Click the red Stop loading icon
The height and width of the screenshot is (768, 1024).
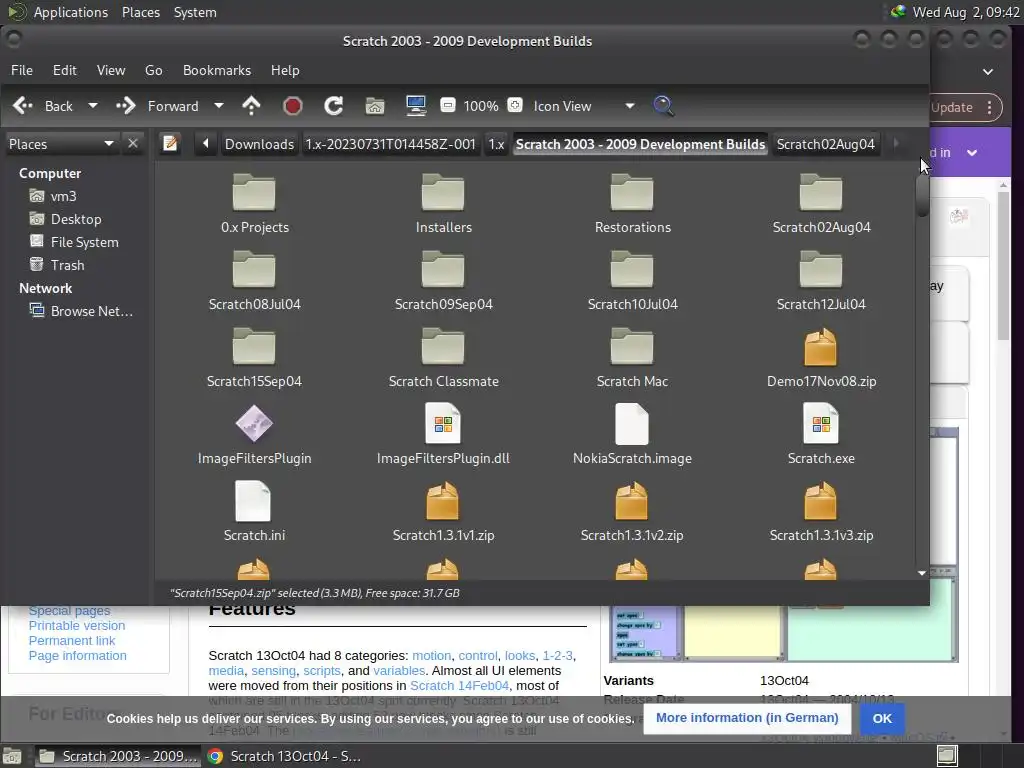[x=293, y=106]
